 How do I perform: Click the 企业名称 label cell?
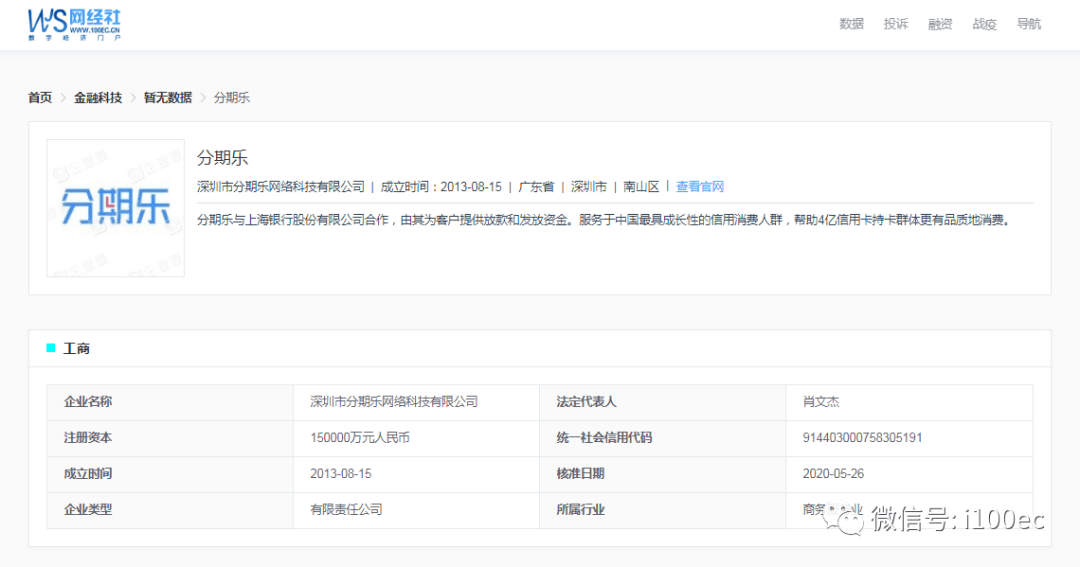pos(170,402)
